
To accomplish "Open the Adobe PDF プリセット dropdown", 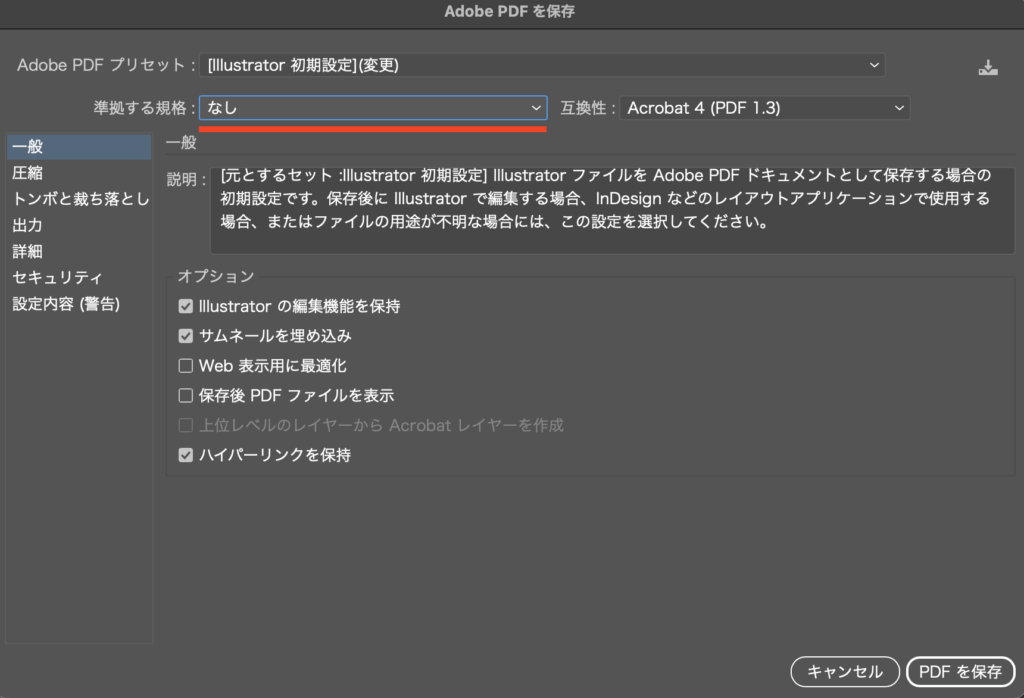I will pos(541,66).
